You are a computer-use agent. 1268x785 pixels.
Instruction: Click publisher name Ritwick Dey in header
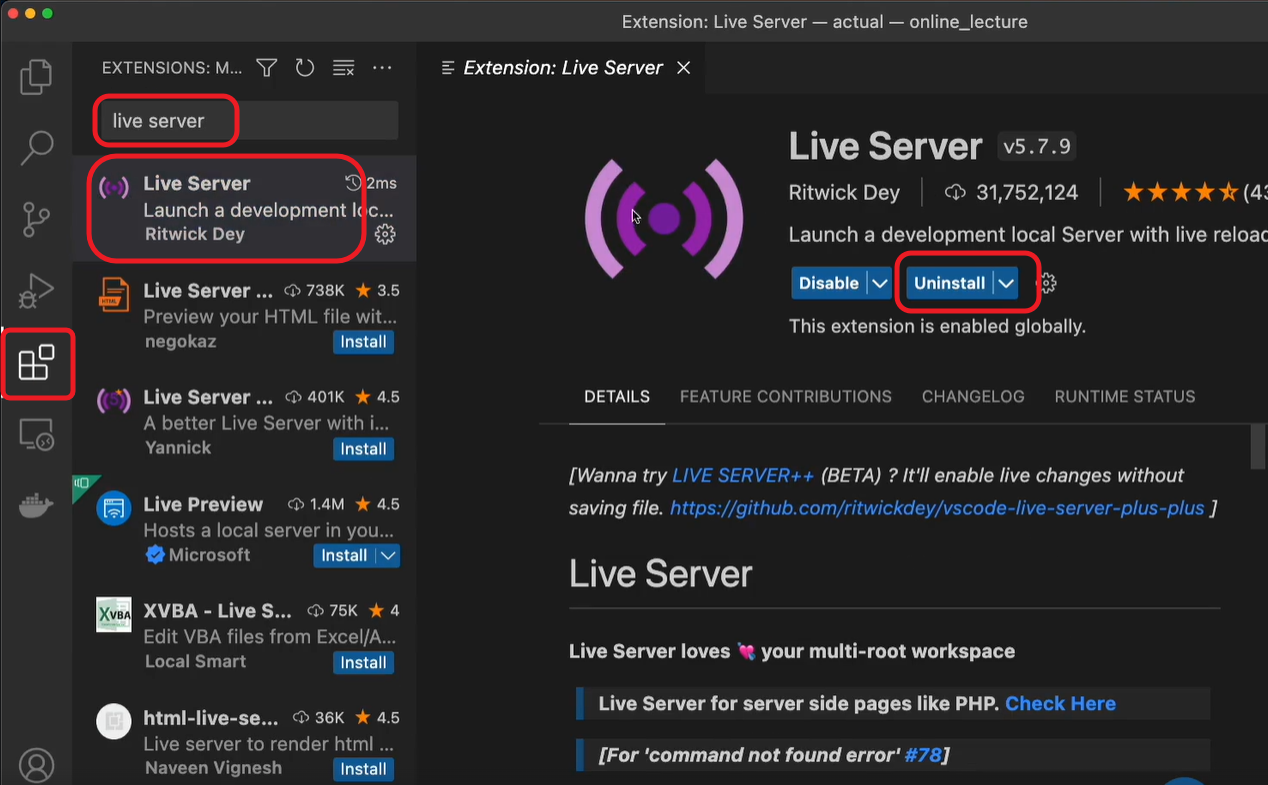pyautogui.click(x=844, y=192)
